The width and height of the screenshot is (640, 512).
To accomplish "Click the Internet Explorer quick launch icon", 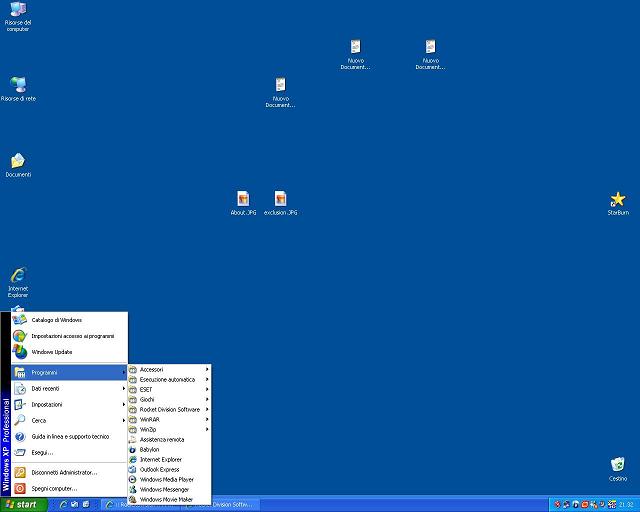I will (x=63, y=505).
